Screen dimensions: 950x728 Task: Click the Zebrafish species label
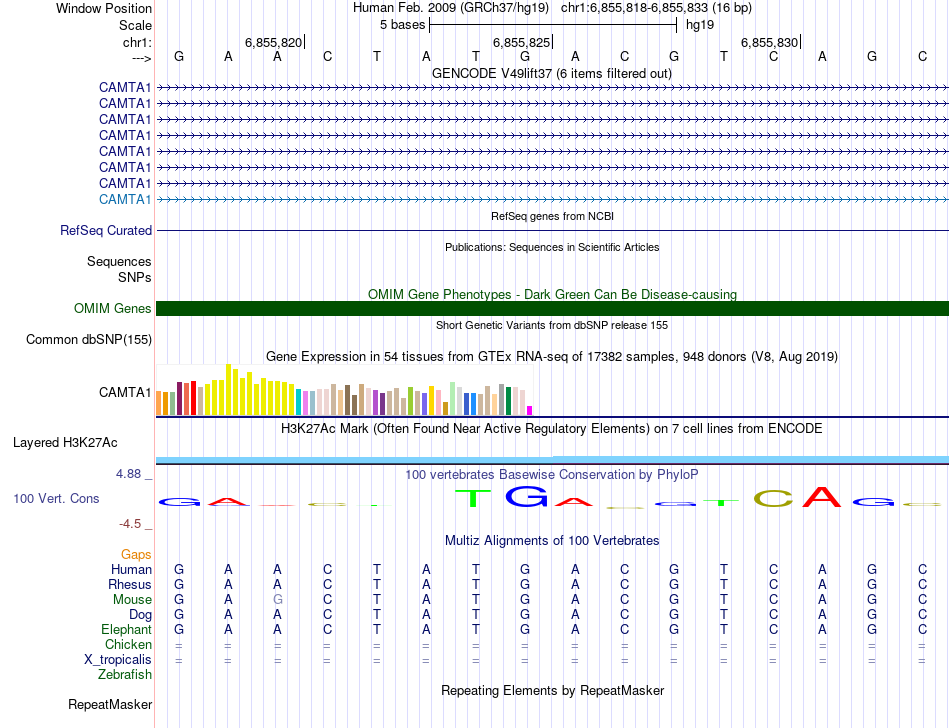pos(125,675)
